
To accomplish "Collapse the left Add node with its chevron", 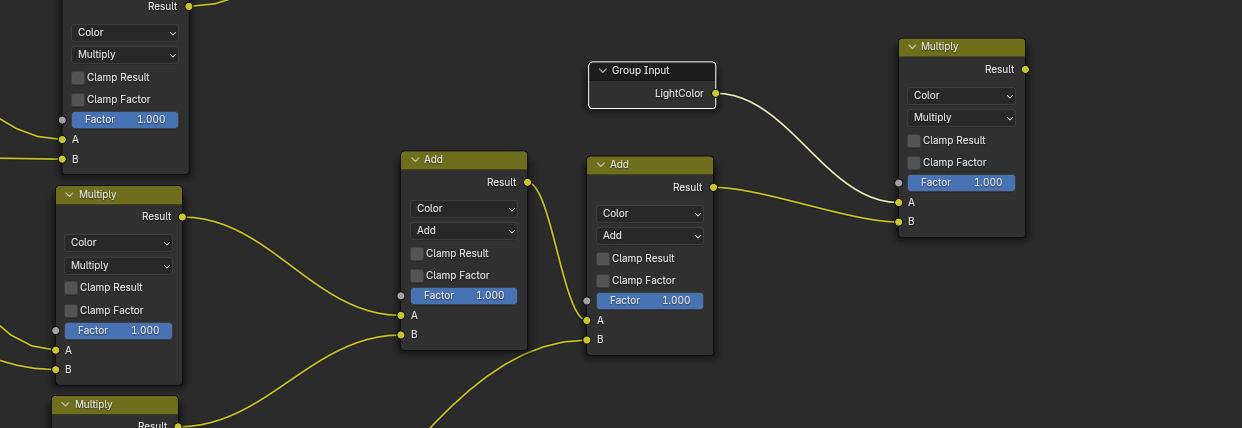I will tap(414, 160).
